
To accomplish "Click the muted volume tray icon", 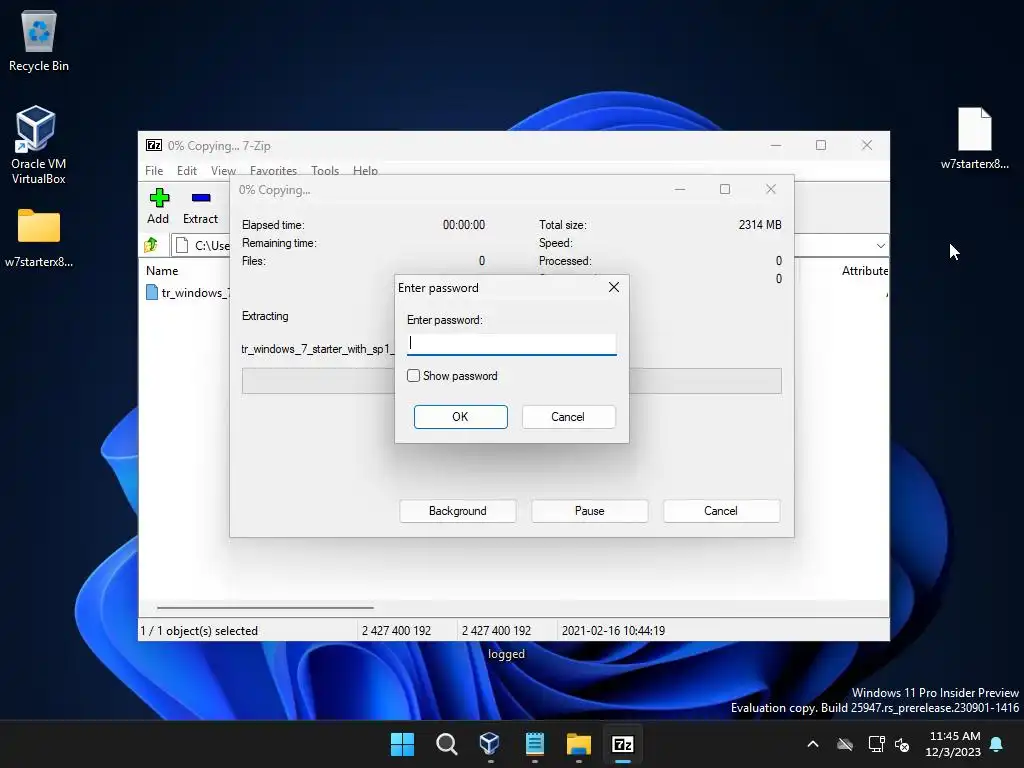I will [902, 744].
